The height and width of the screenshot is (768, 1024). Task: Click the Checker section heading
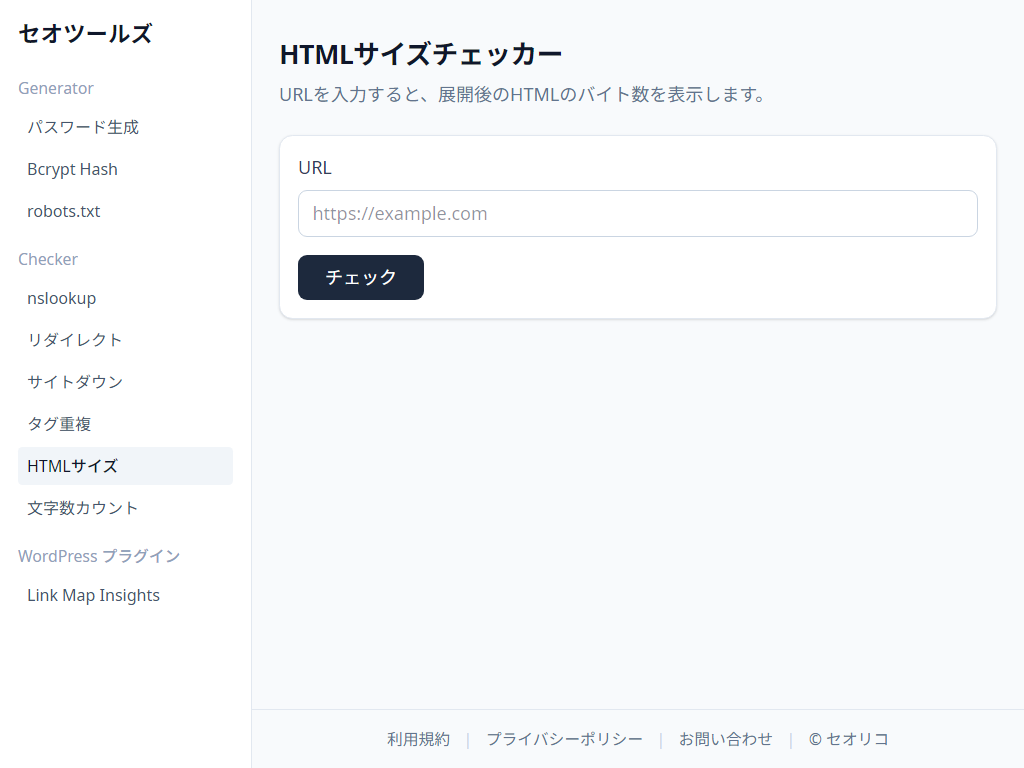click(x=47, y=259)
